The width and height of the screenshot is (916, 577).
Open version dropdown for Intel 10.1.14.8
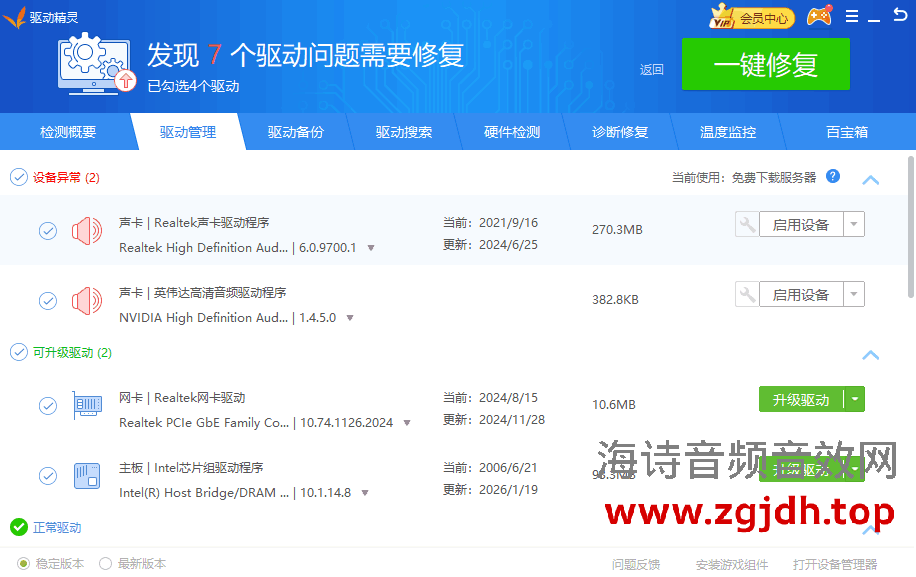[x=365, y=493]
